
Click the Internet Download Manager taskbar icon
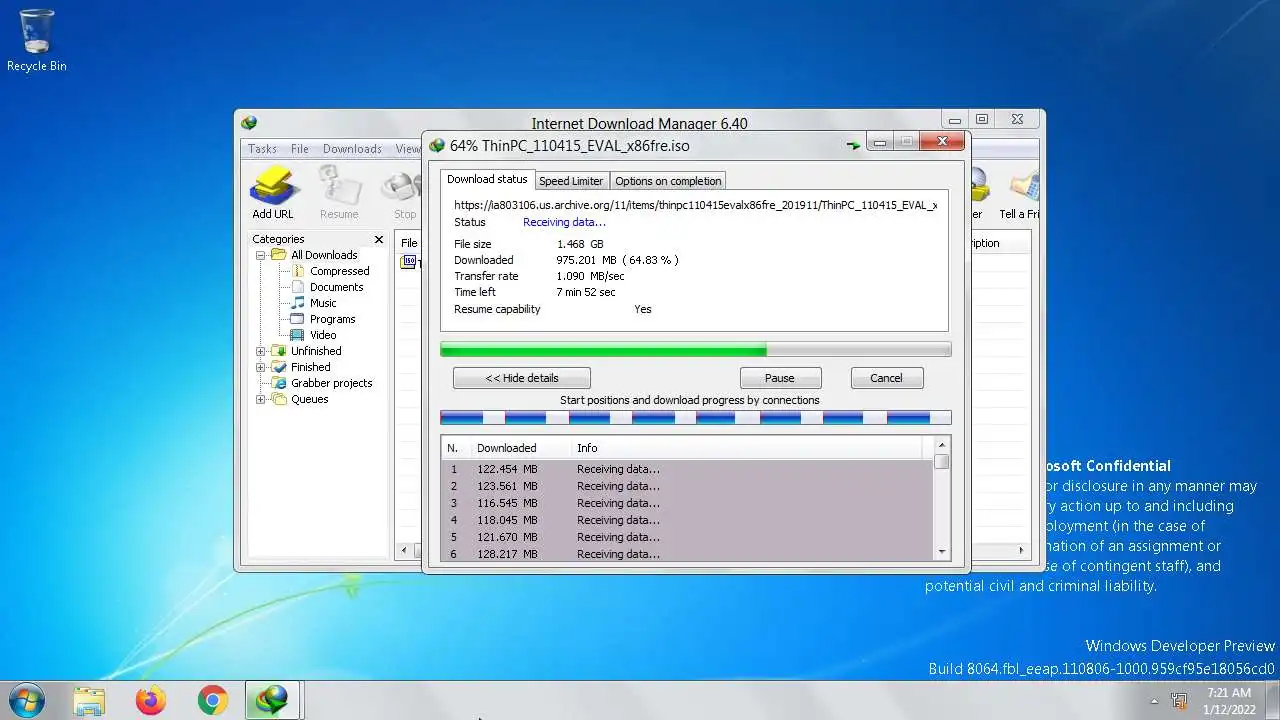tap(273, 700)
